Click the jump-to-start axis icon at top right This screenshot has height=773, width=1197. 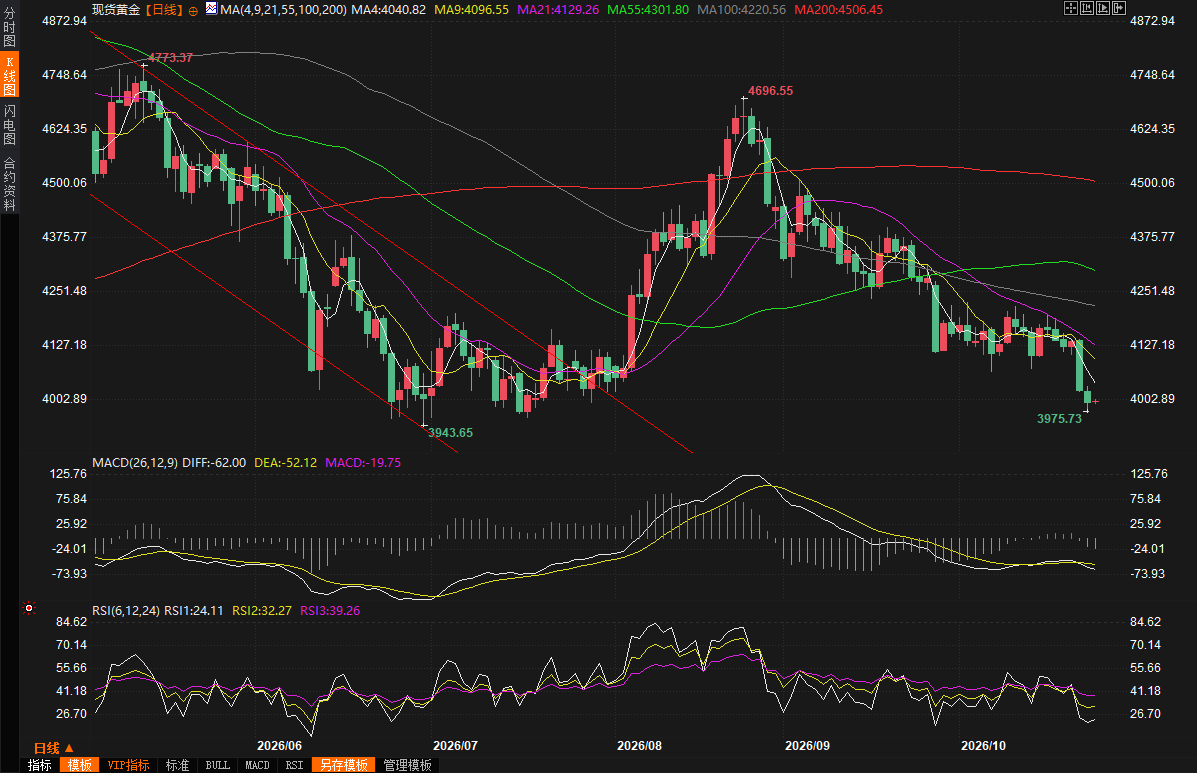click(1086, 8)
